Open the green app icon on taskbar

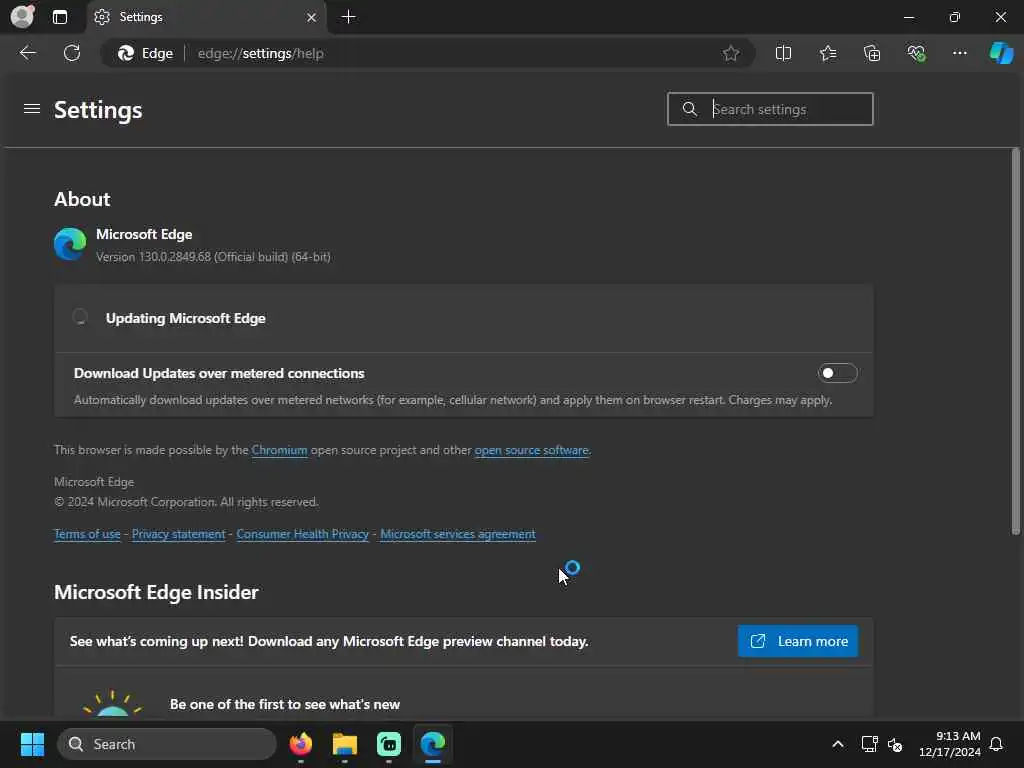[389, 744]
